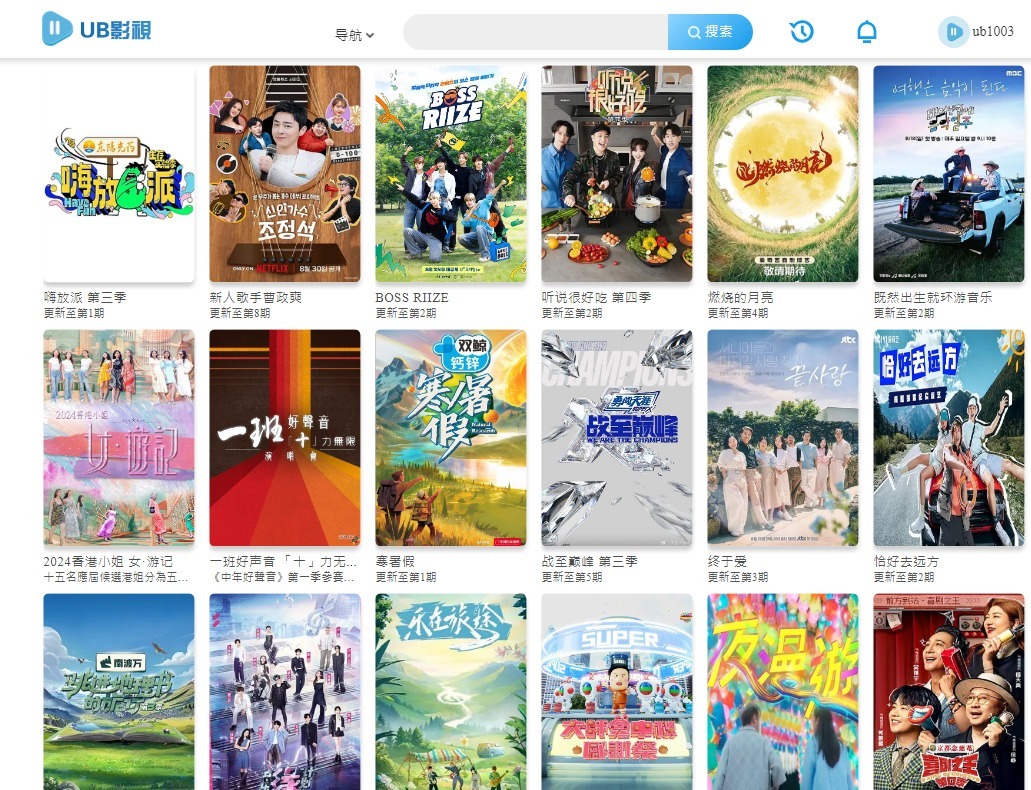The height and width of the screenshot is (790, 1031).
Task: Click 更新至第8期 under 新人歌手曹政奭
Action: point(240,313)
